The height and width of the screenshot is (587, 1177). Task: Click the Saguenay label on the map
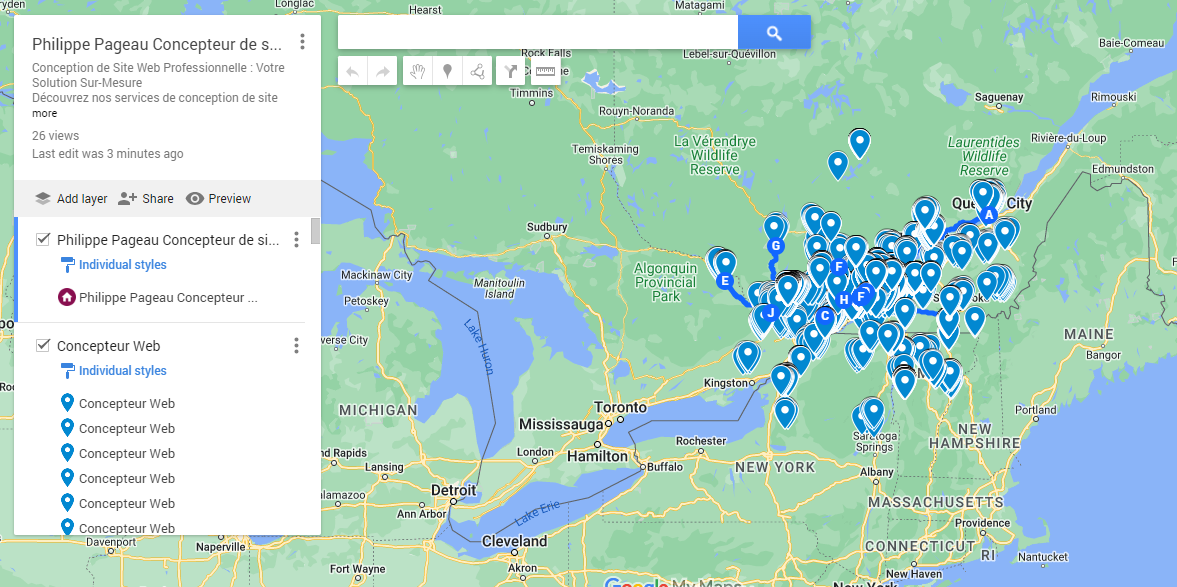pos(998,97)
